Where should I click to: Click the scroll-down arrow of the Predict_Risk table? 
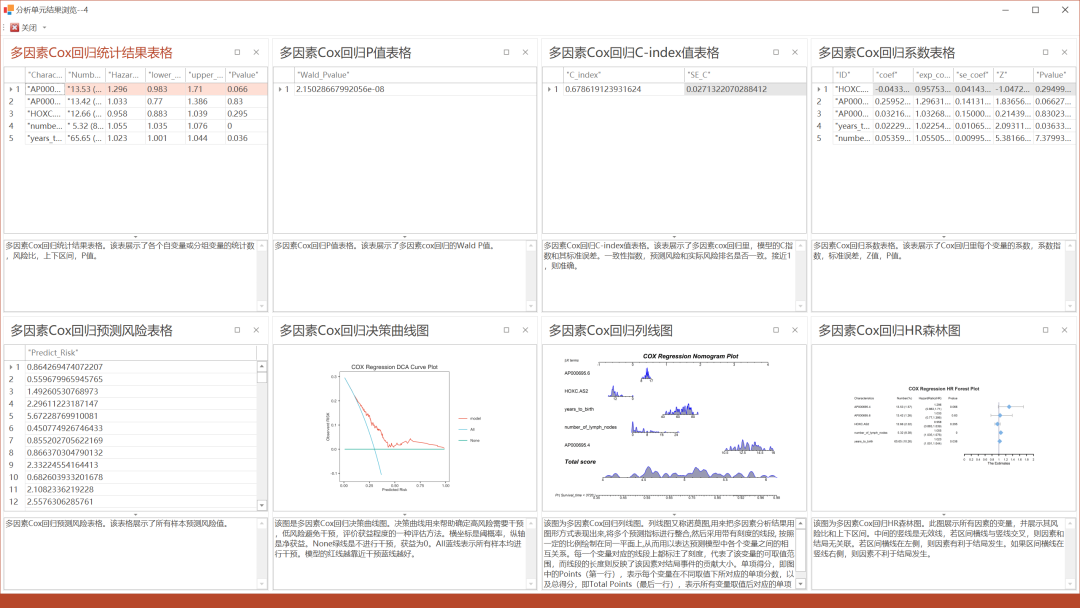coord(262,505)
